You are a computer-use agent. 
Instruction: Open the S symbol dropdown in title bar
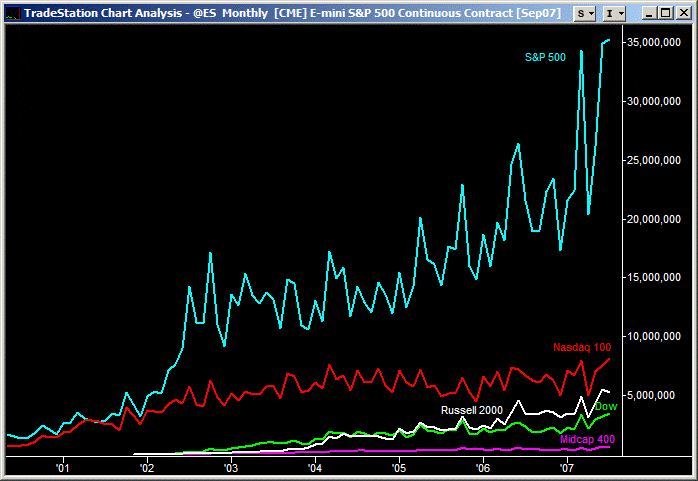(x=584, y=13)
